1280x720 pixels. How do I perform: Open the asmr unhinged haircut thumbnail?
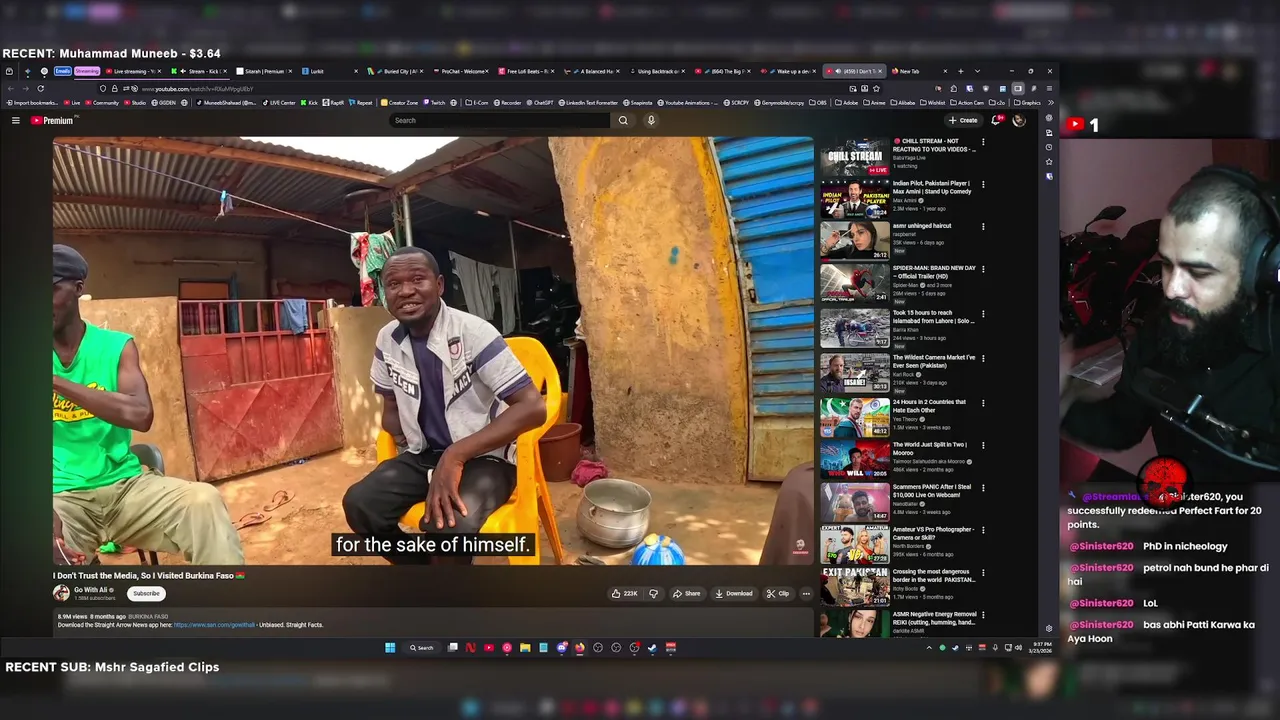pos(855,241)
